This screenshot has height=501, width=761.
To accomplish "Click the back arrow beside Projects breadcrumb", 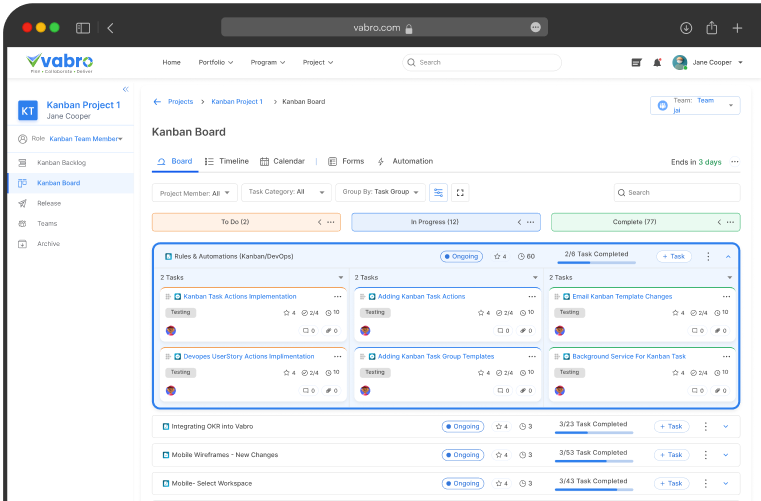I will click(x=157, y=101).
